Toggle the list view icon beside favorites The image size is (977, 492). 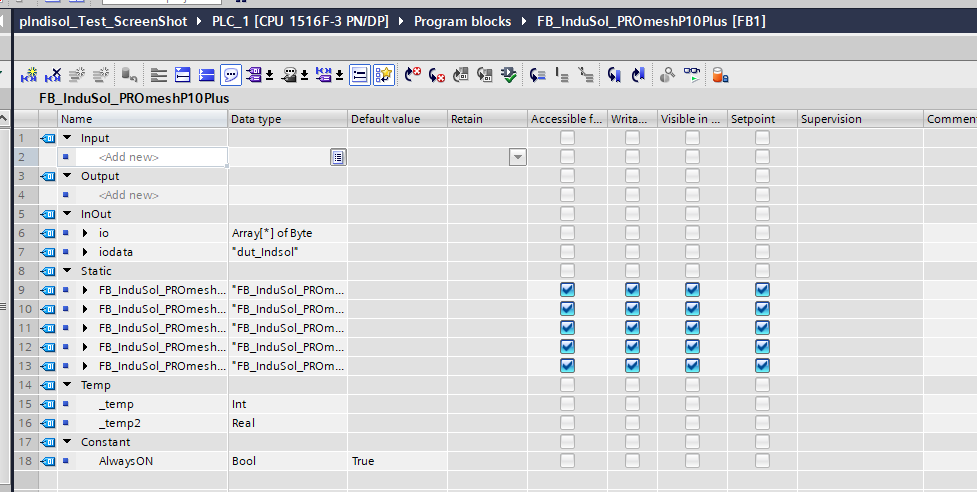tap(360, 75)
